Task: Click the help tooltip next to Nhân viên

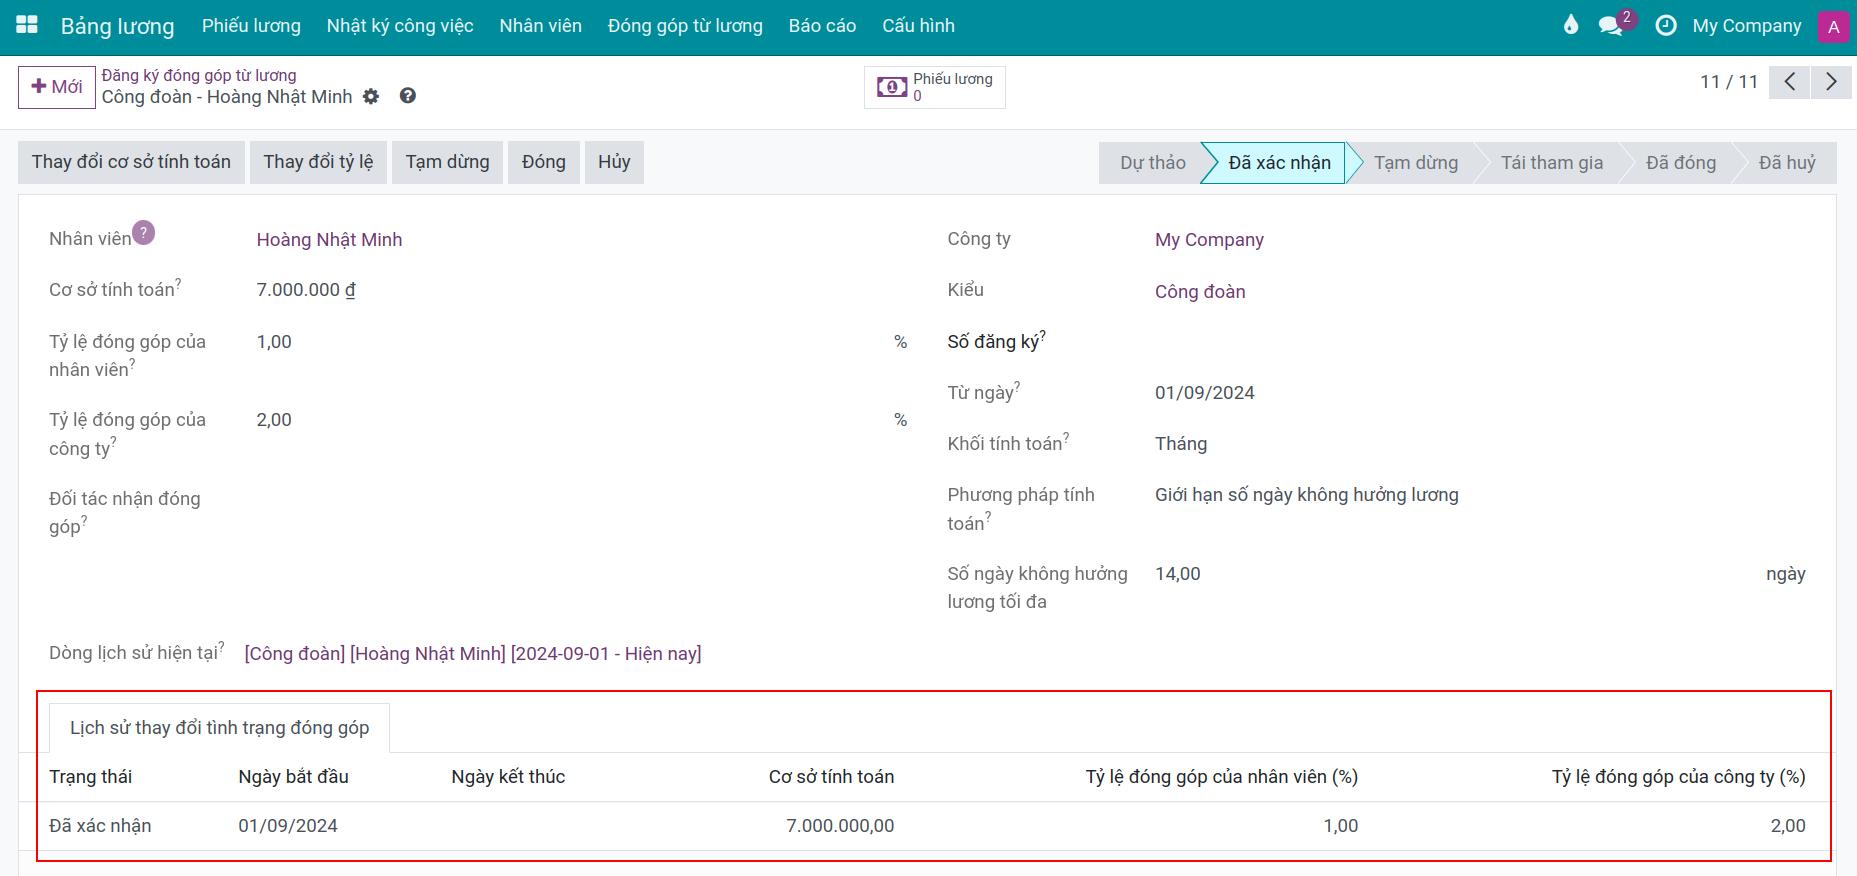Action: (144, 233)
